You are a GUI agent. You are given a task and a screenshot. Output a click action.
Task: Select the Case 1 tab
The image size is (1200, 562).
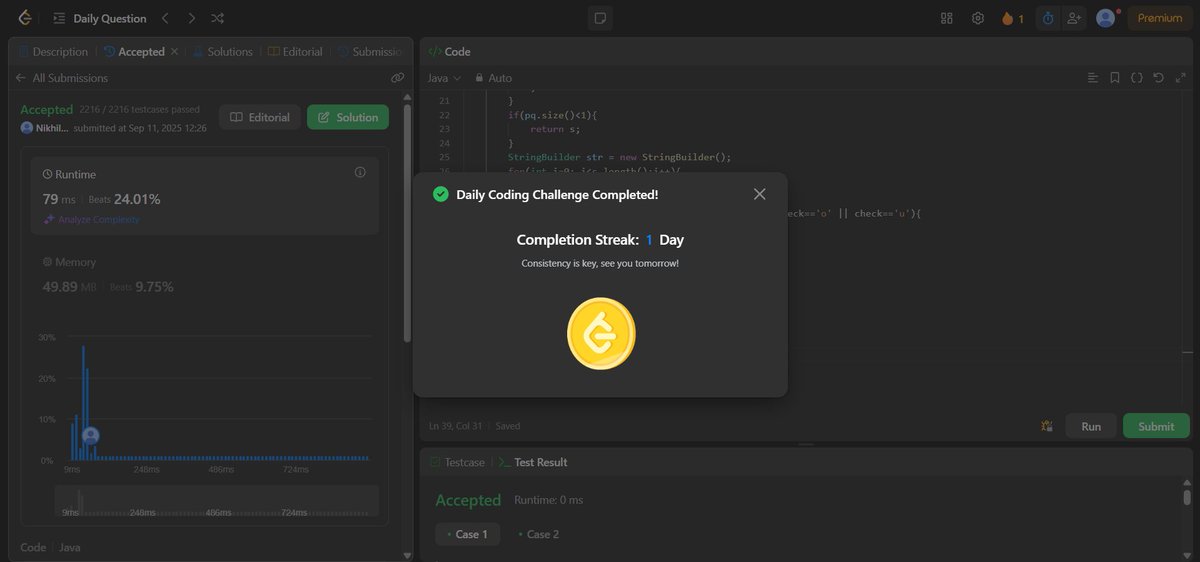tap(466, 534)
